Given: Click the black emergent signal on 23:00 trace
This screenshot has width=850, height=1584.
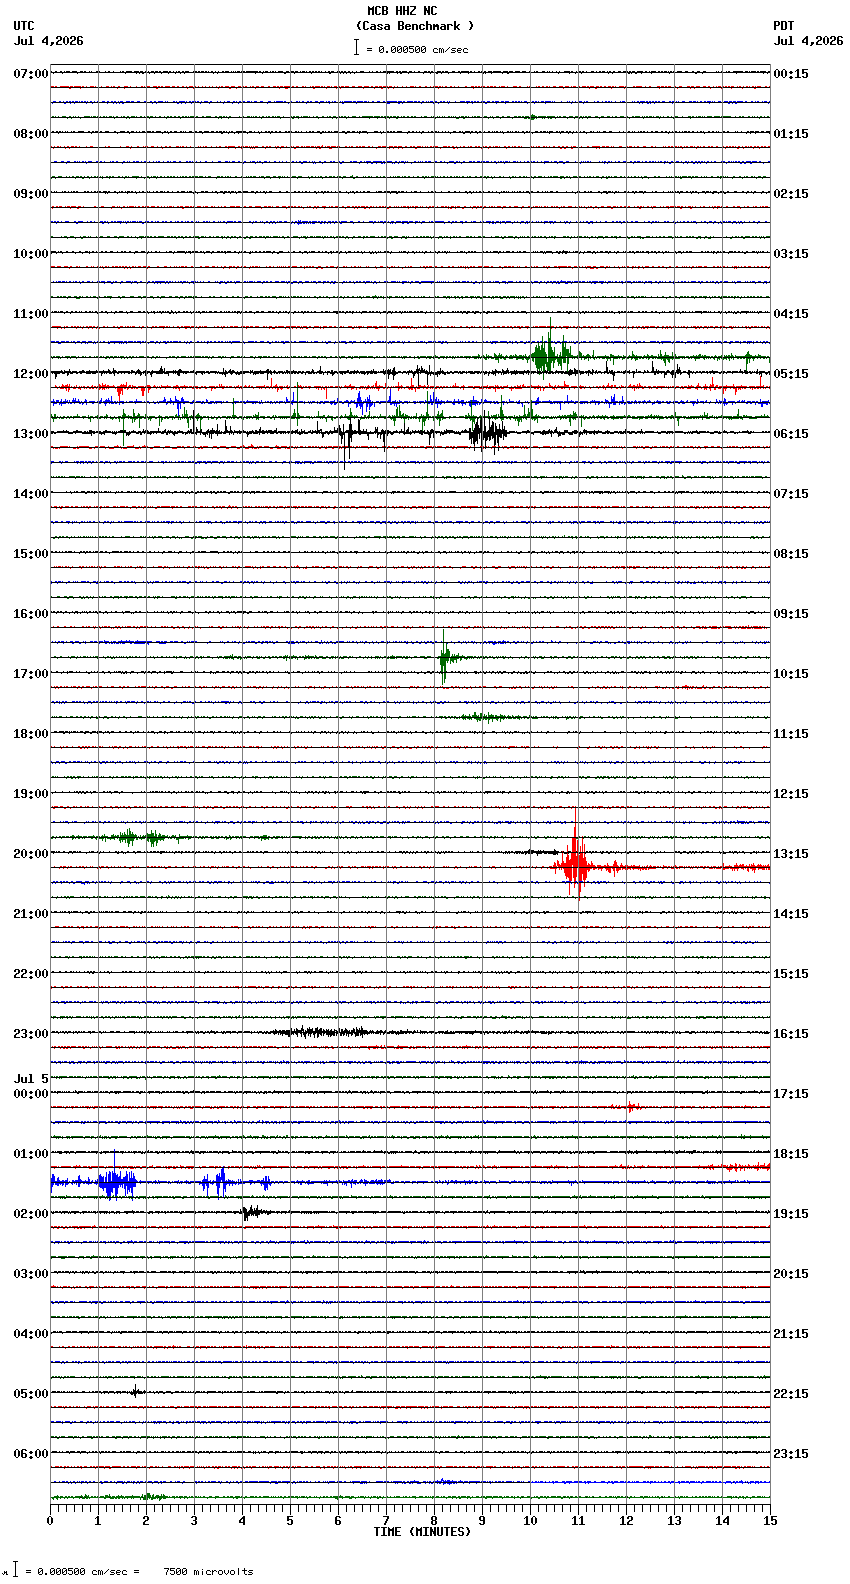Looking at the screenshot, I should click(320, 1032).
